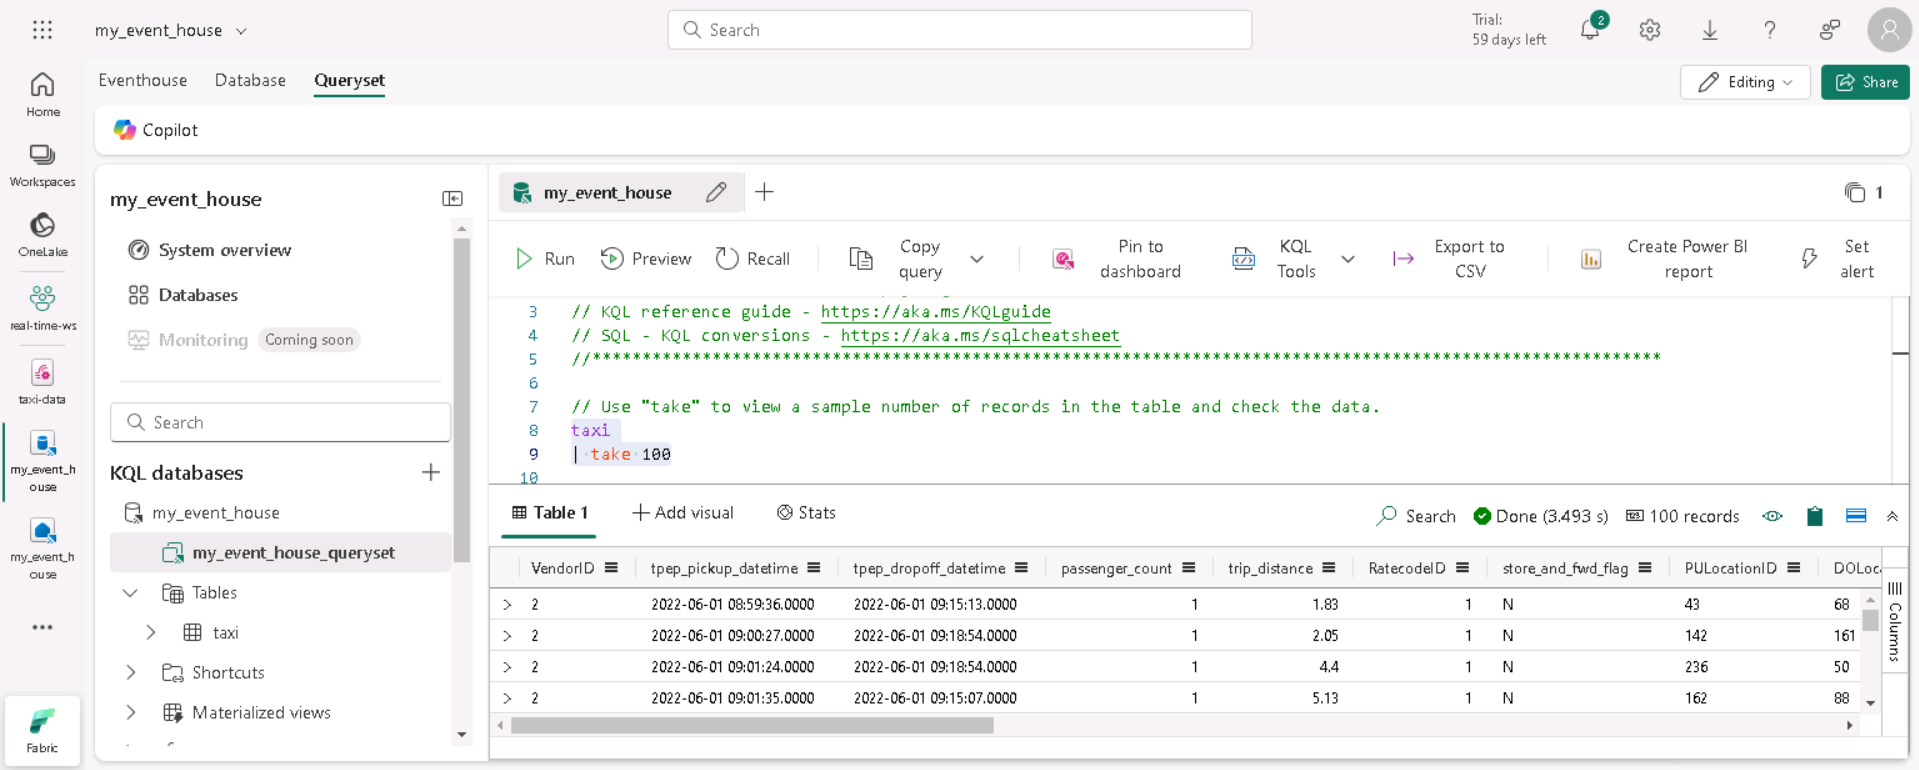Copy results to clipboard icon
The image size is (1919, 770).
click(x=1815, y=516)
